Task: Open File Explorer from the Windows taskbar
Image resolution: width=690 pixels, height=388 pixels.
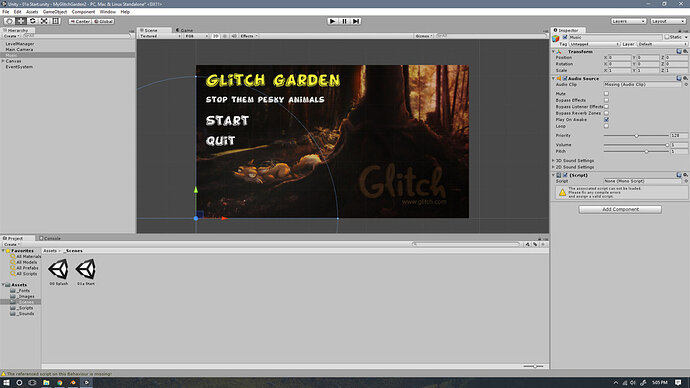Action: click(x=46, y=383)
